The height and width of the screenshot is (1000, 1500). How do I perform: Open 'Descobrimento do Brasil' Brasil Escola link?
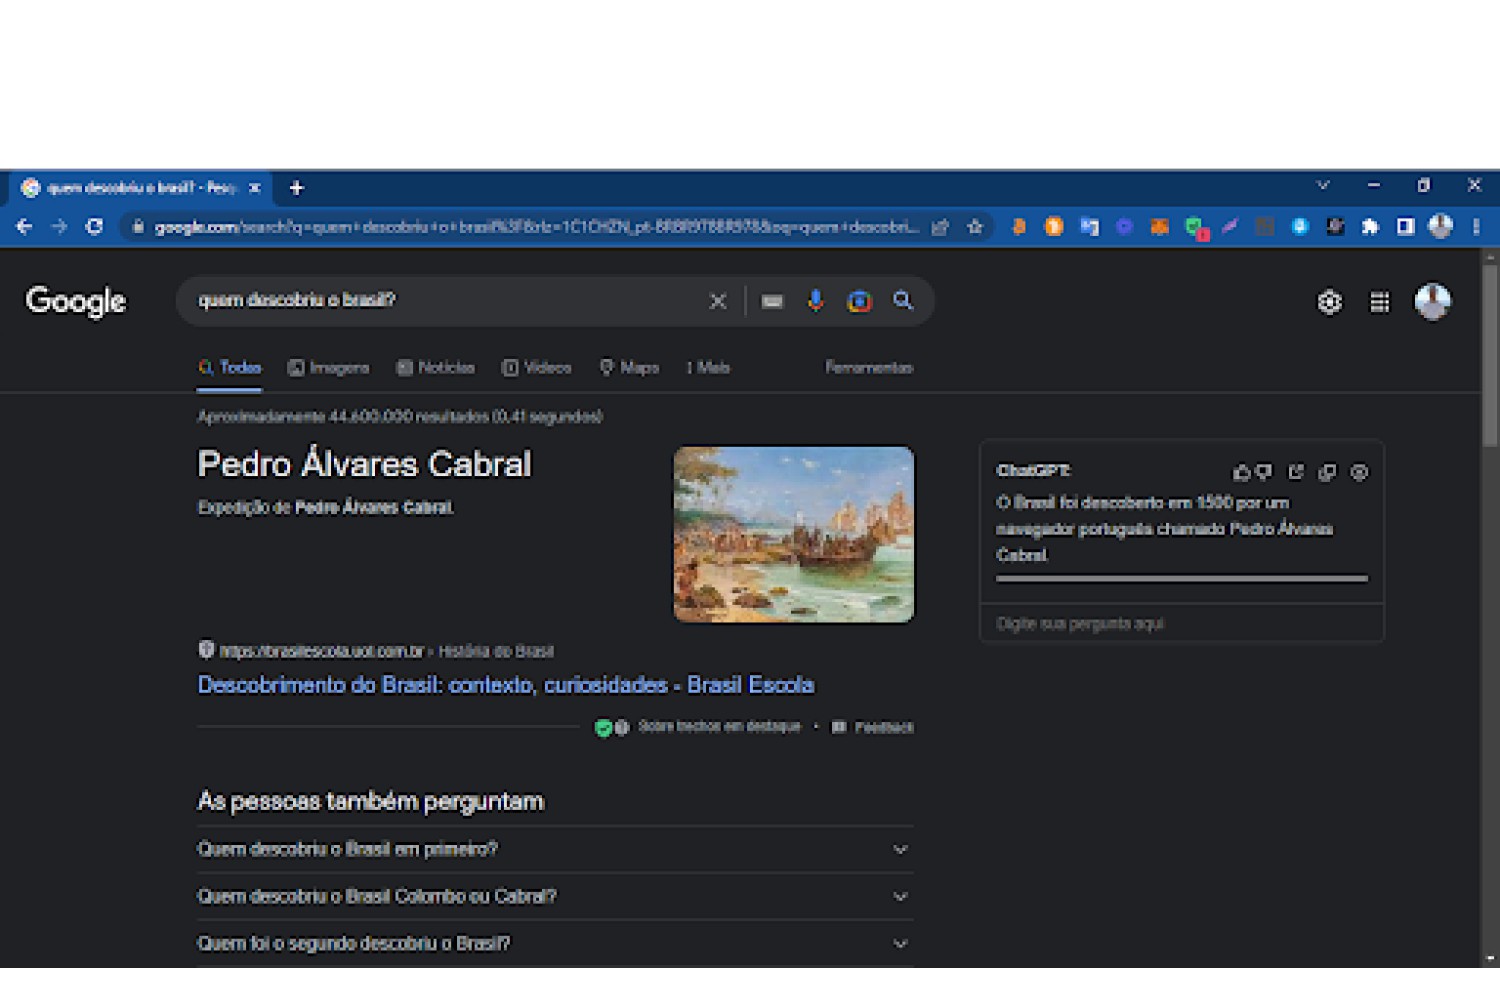(x=506, y=685)
